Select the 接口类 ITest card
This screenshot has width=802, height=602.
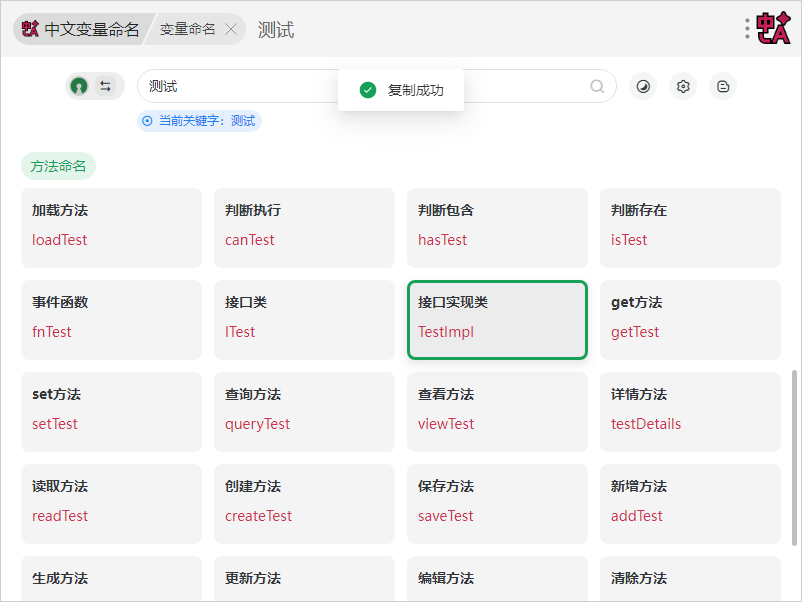click(304, 320)
